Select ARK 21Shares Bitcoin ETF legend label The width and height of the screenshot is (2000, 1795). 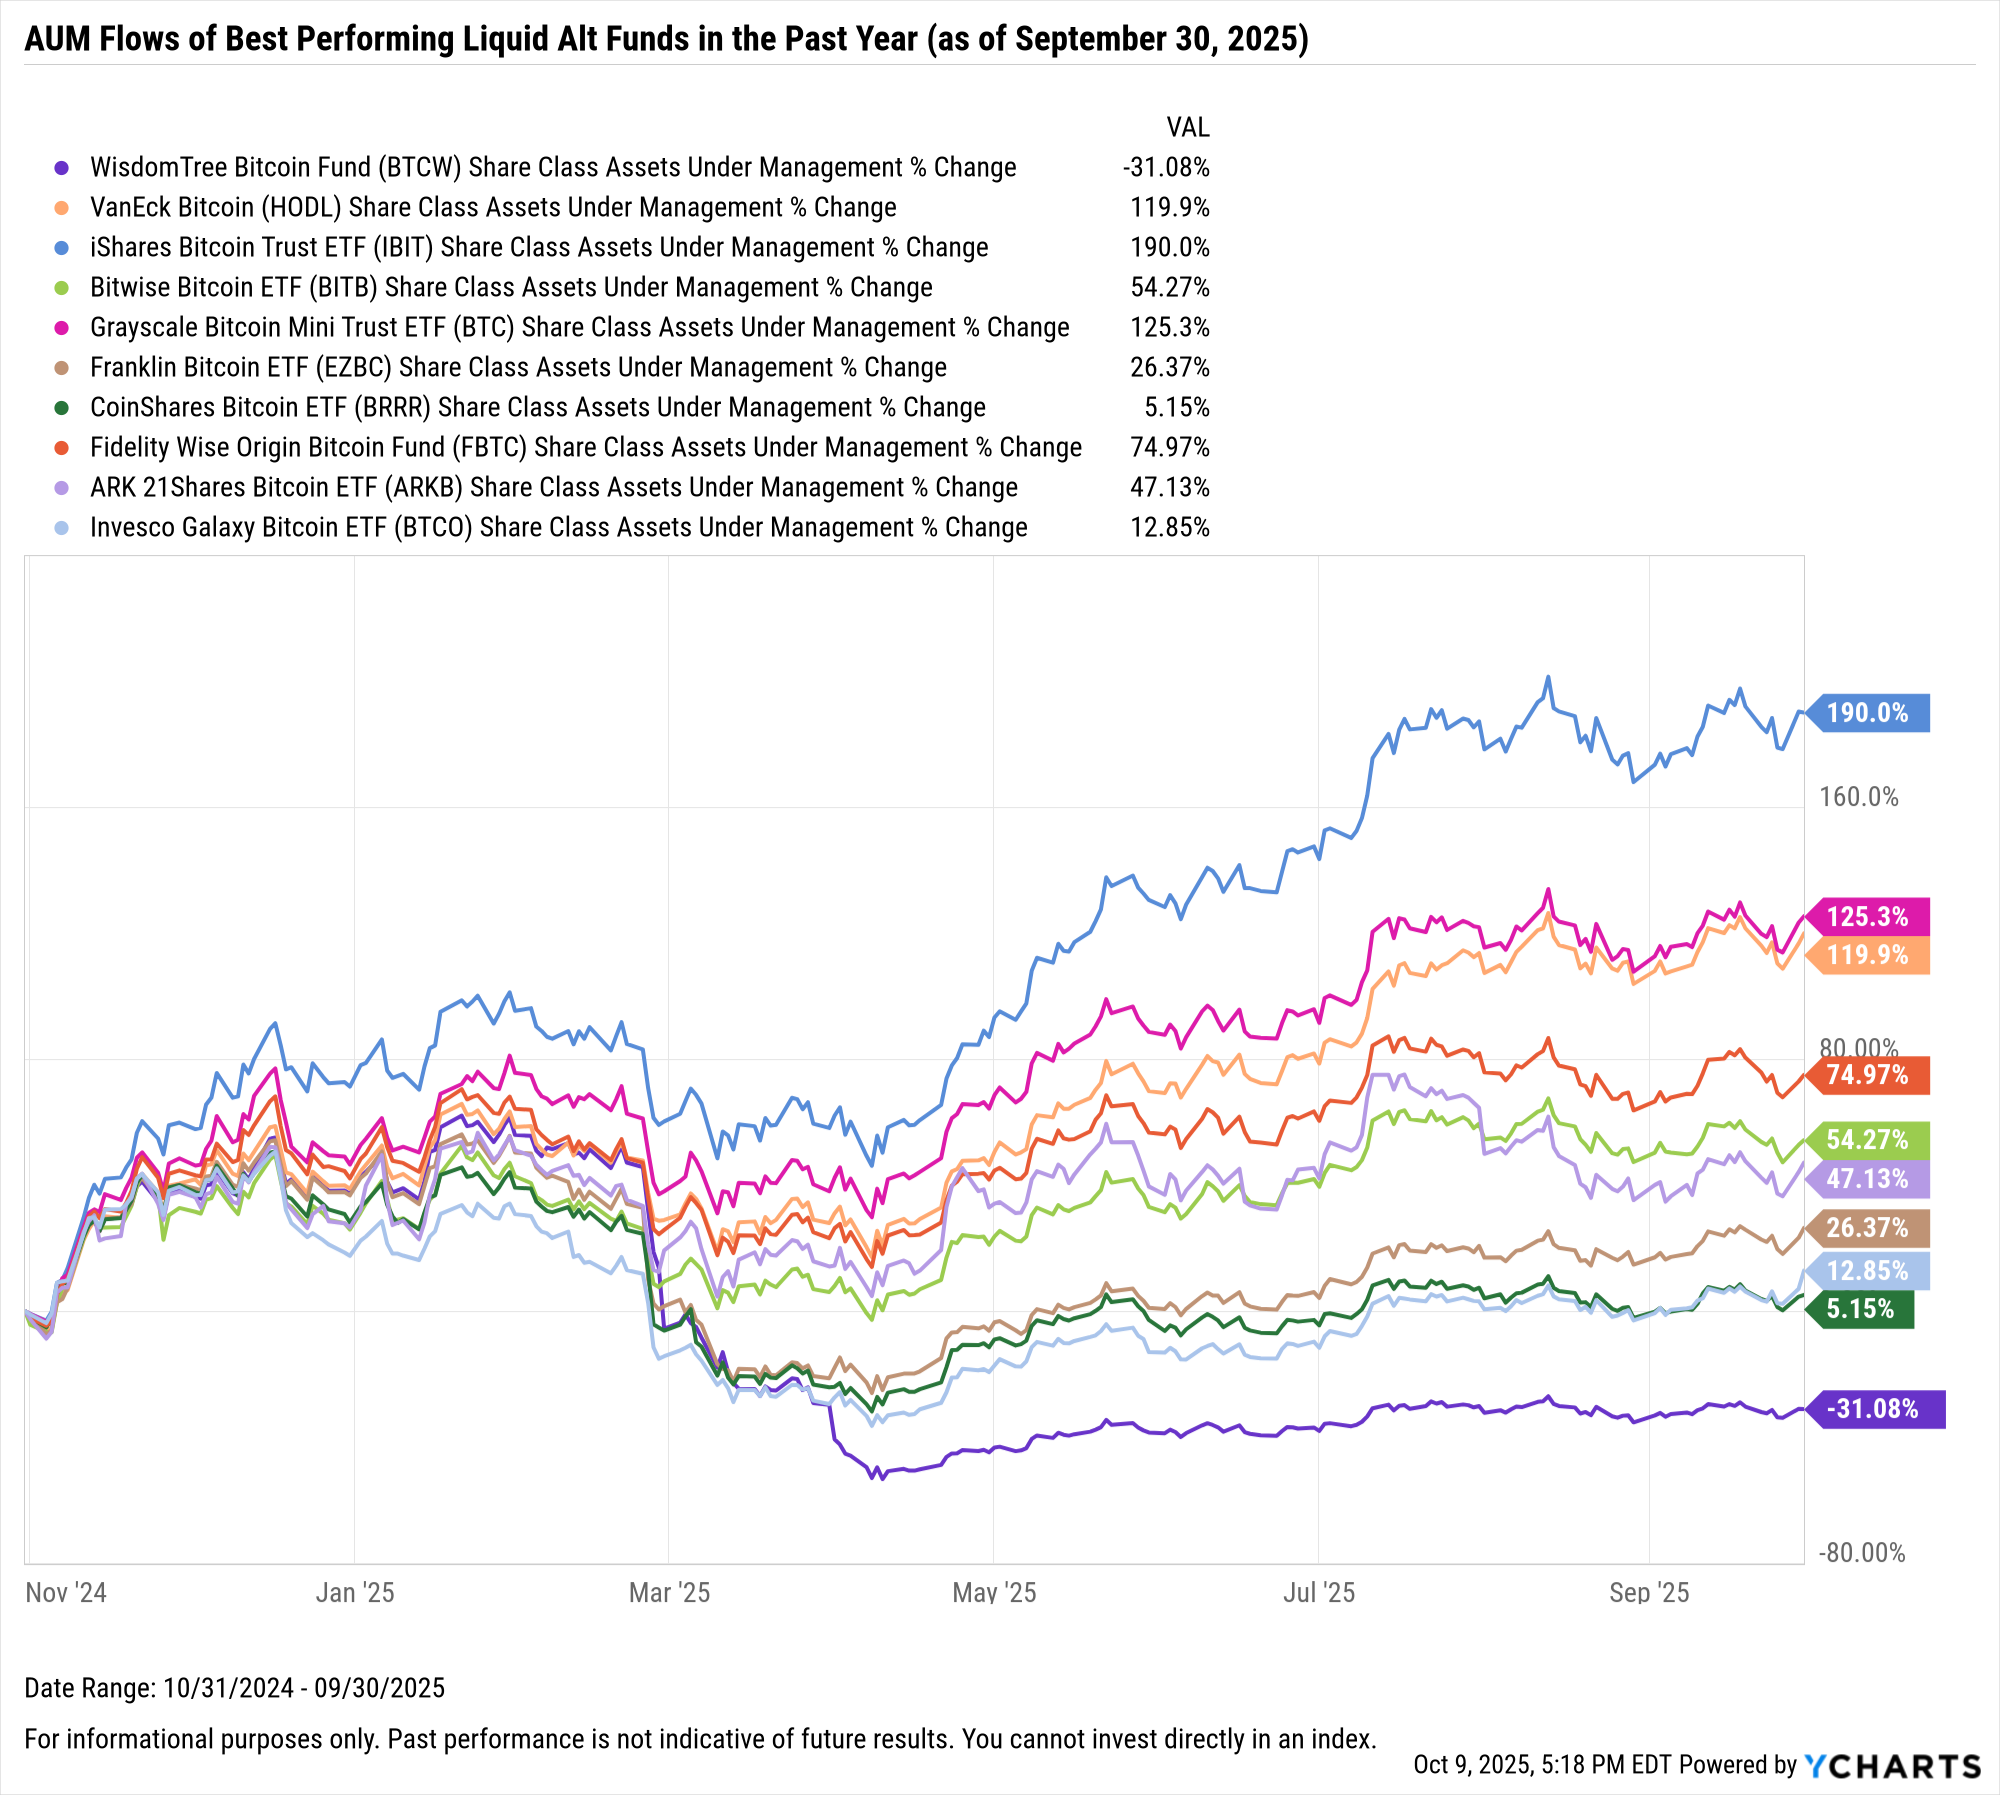[553, 488]
